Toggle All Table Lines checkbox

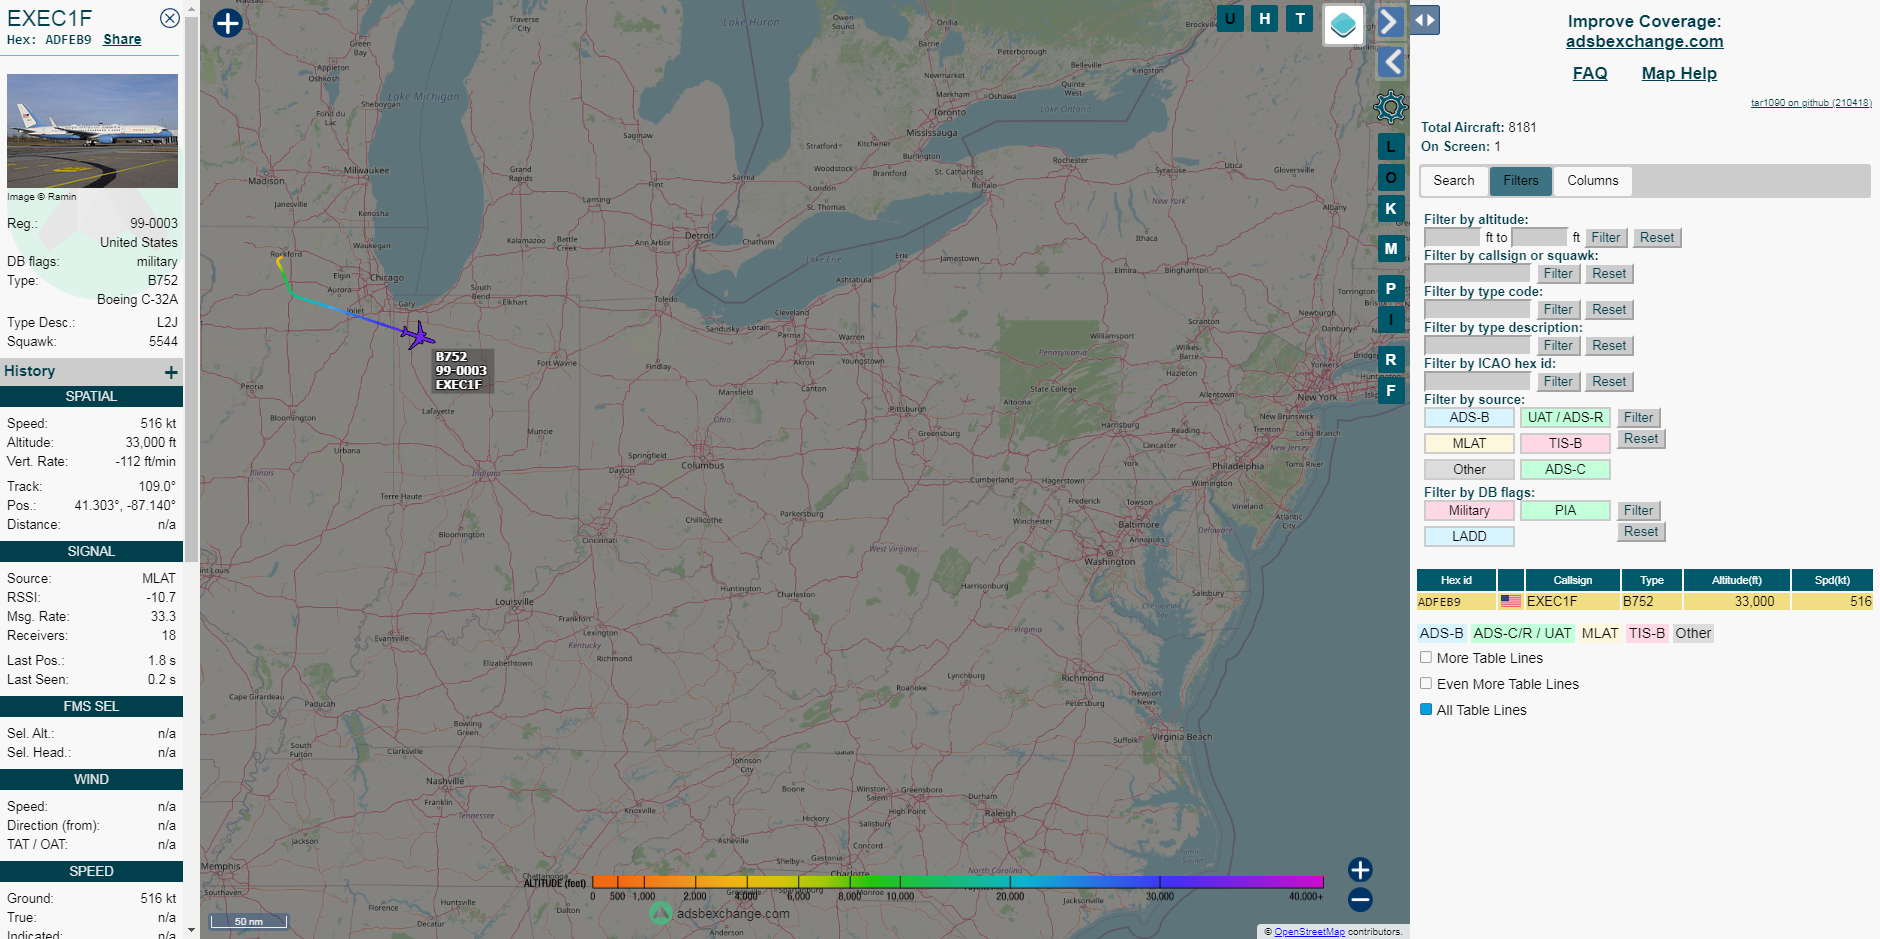tap(1426, 710)
